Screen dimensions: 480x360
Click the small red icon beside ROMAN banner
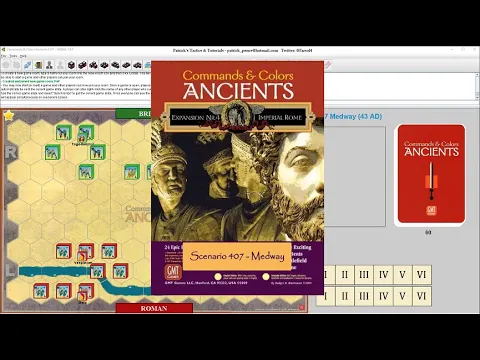[302, 307]
